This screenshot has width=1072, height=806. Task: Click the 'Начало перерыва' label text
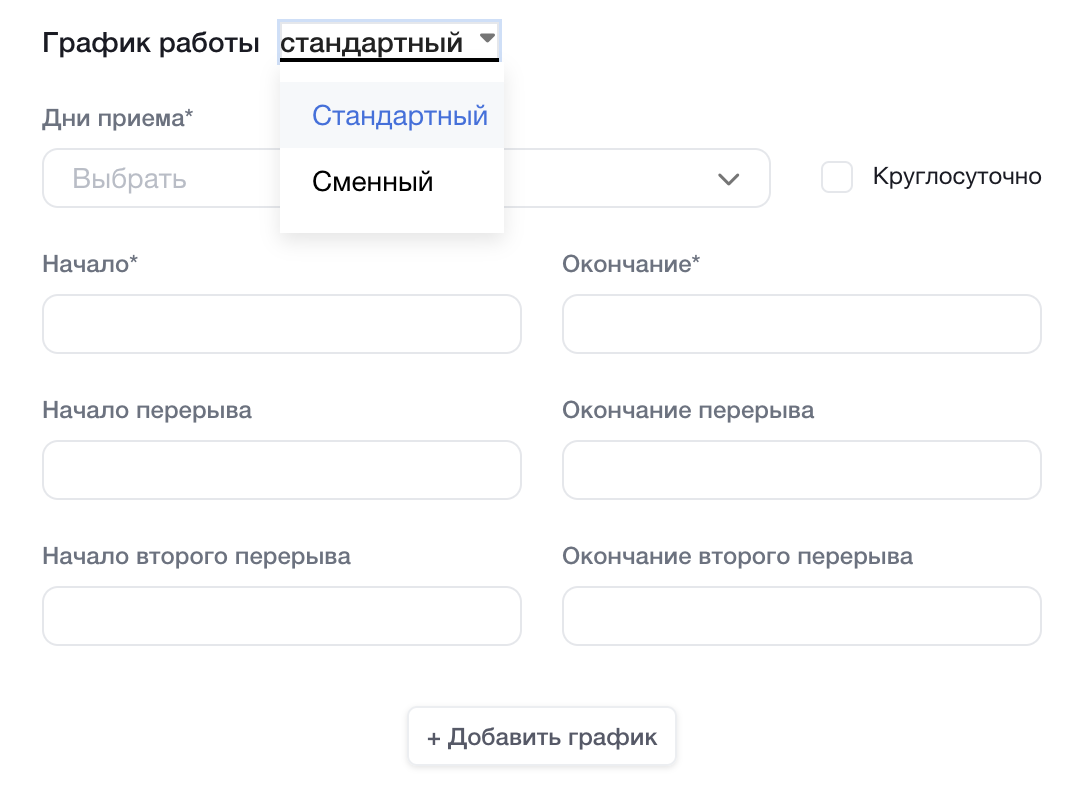point(146,410)
